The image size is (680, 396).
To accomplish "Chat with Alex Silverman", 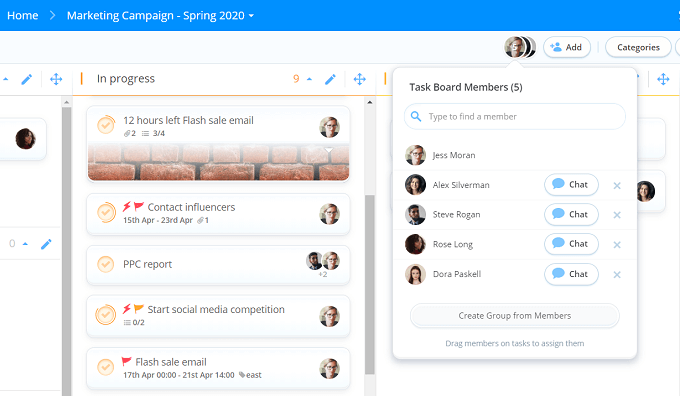I will (x=571, y=185).
